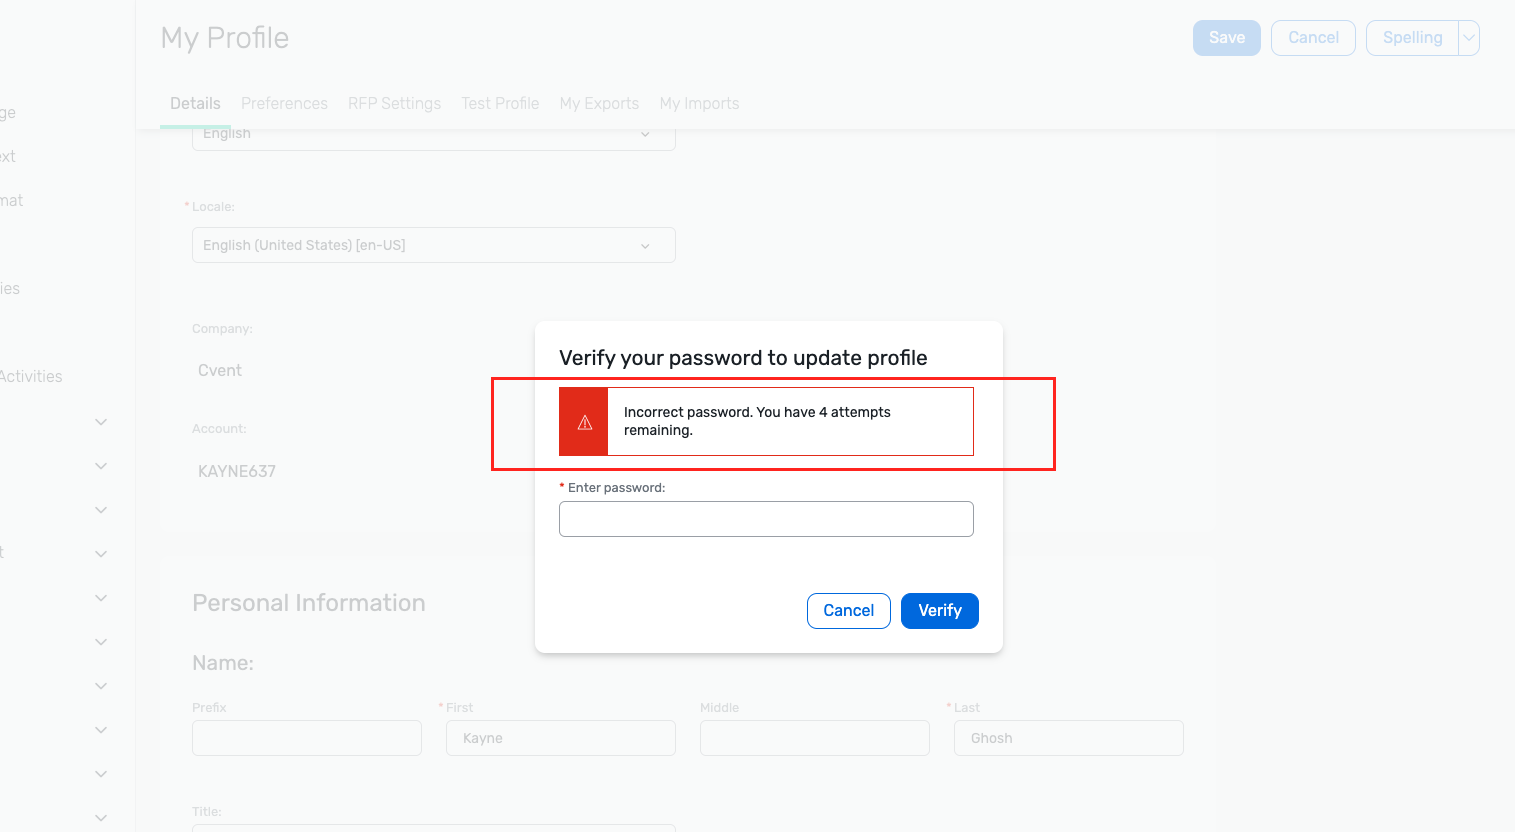The width and height of the screenshot is (1515, 832).
Task: Open the My Imports tab
Action: tap(699, 104)
